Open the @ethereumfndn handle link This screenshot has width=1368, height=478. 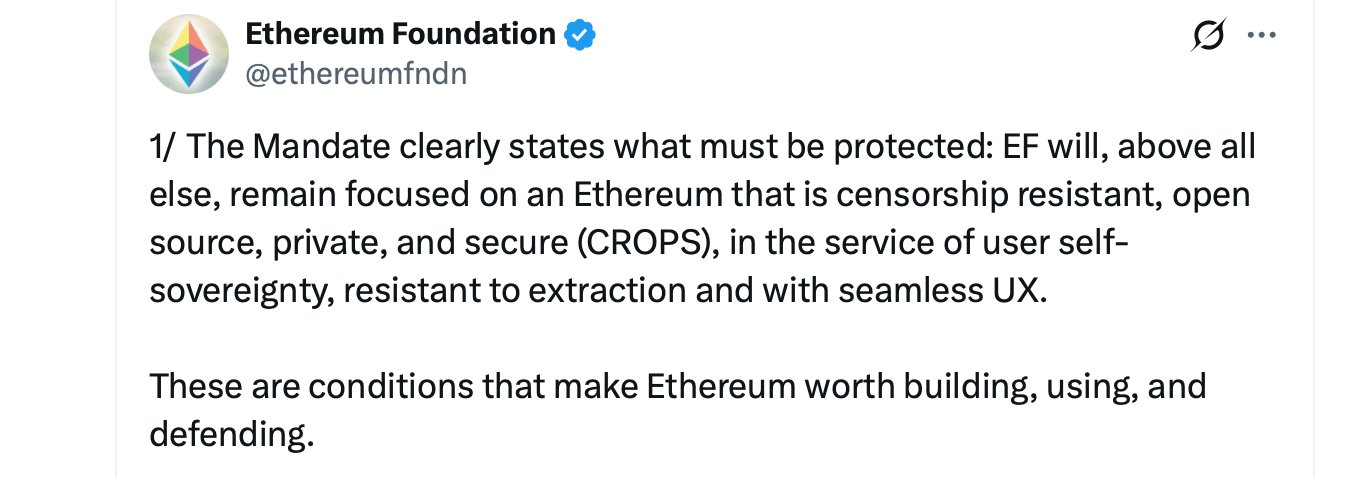click(356, 73)
